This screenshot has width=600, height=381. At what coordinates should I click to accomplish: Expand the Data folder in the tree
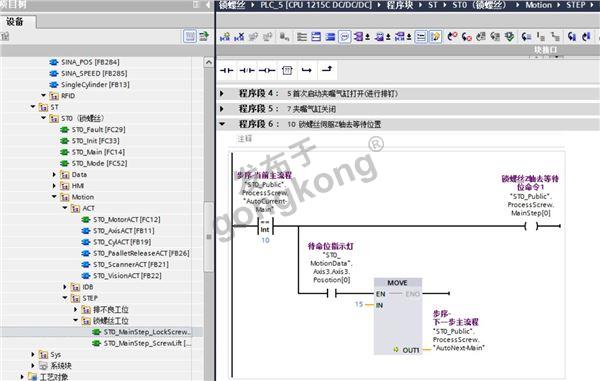(x=54, y=174)
